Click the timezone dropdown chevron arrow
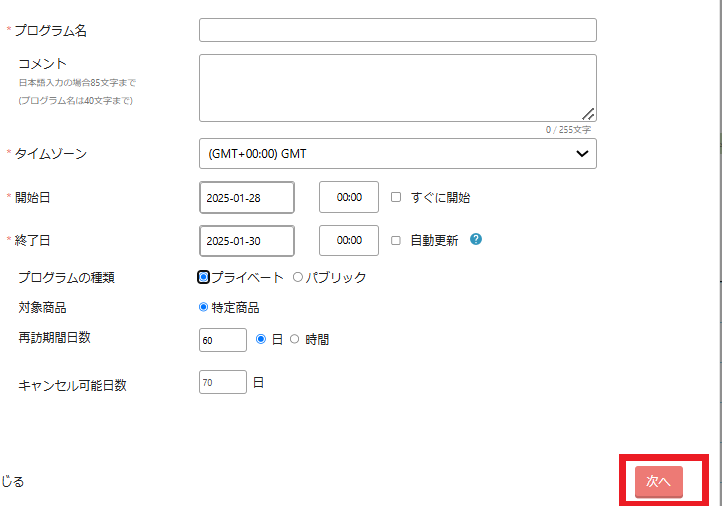 582,154
